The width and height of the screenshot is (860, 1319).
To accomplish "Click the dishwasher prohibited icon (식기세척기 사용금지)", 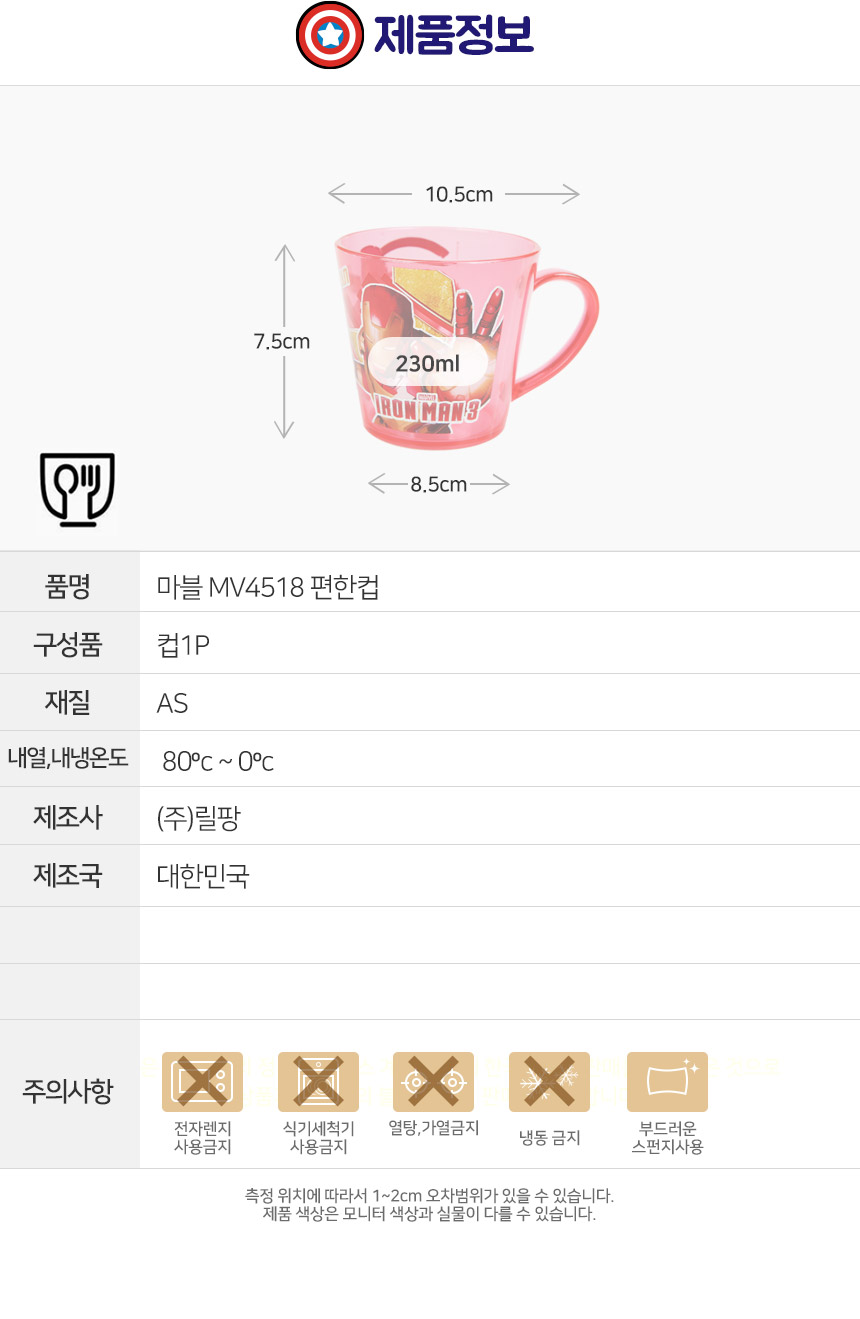I will pyautogui.click(x=318, y=1082).
